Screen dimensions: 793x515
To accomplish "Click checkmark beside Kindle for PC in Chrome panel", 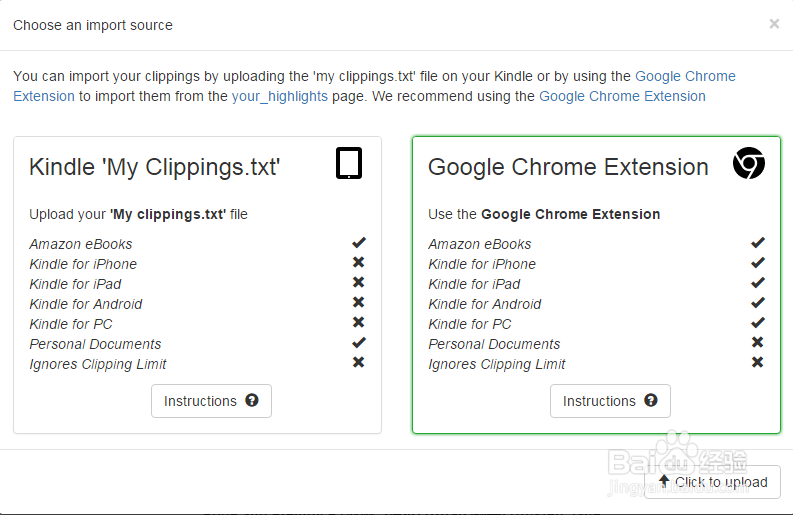I will click(x=758, y=322).
